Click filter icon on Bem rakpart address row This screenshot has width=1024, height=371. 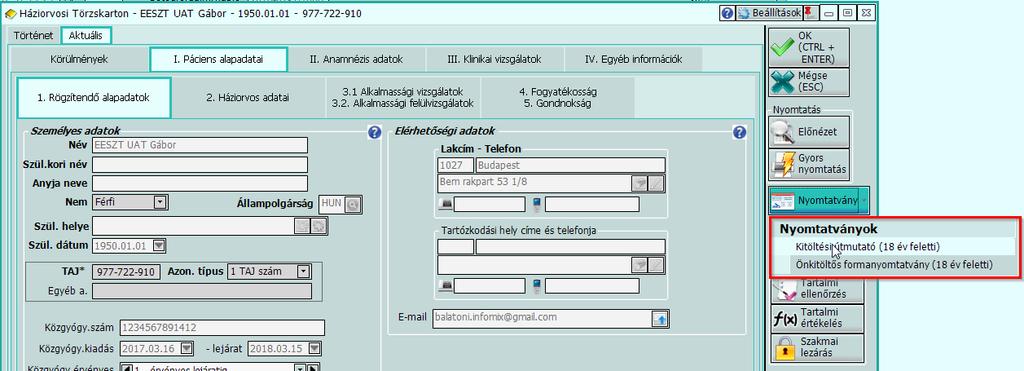639,184
